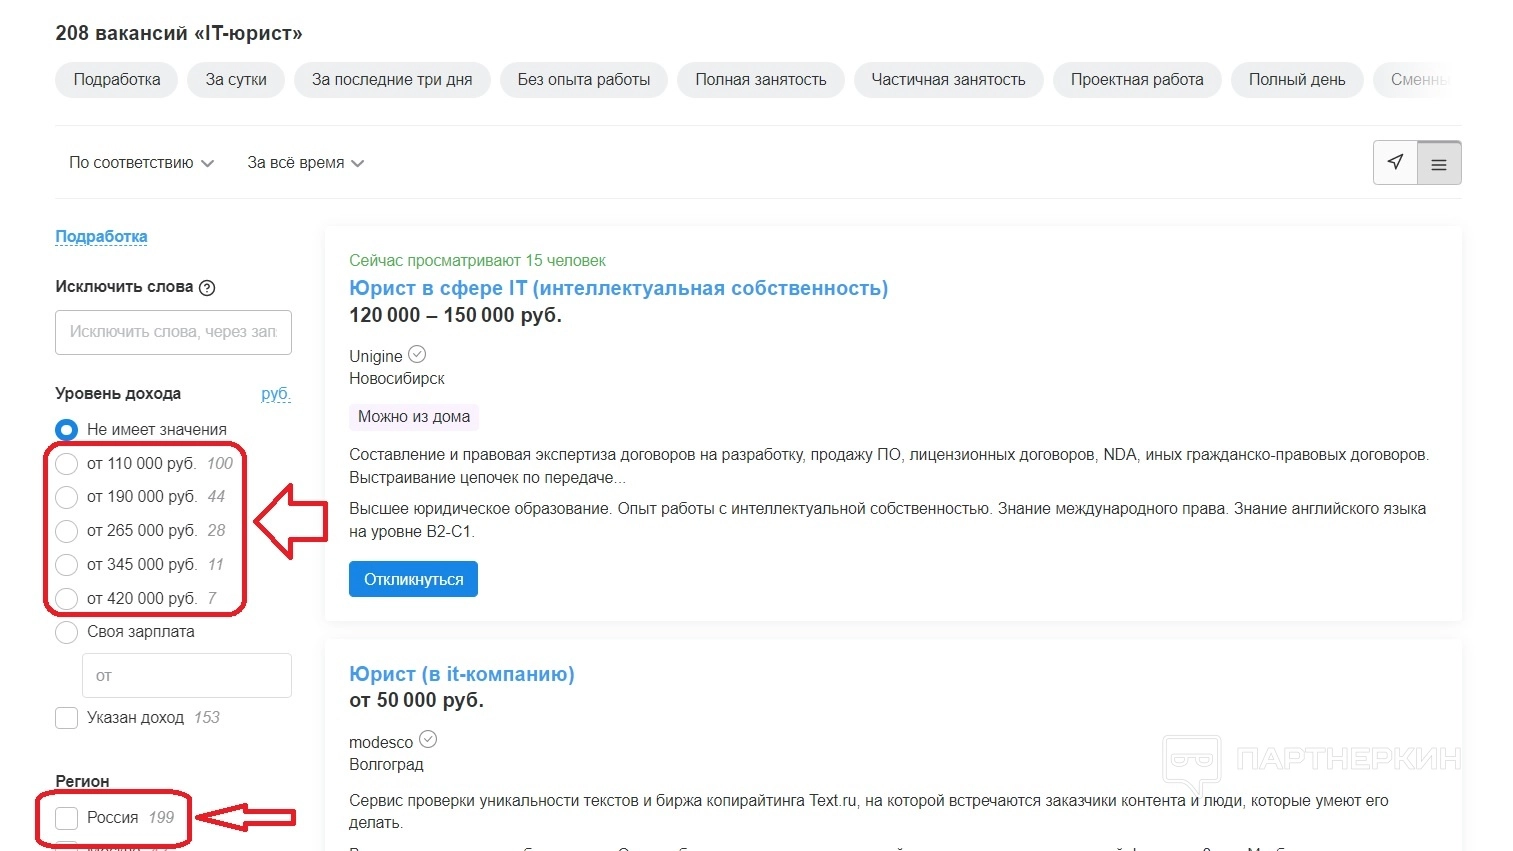Expand the За всё время period dropdown
The width and height of the screenshot is (1513, 851).
305,163
